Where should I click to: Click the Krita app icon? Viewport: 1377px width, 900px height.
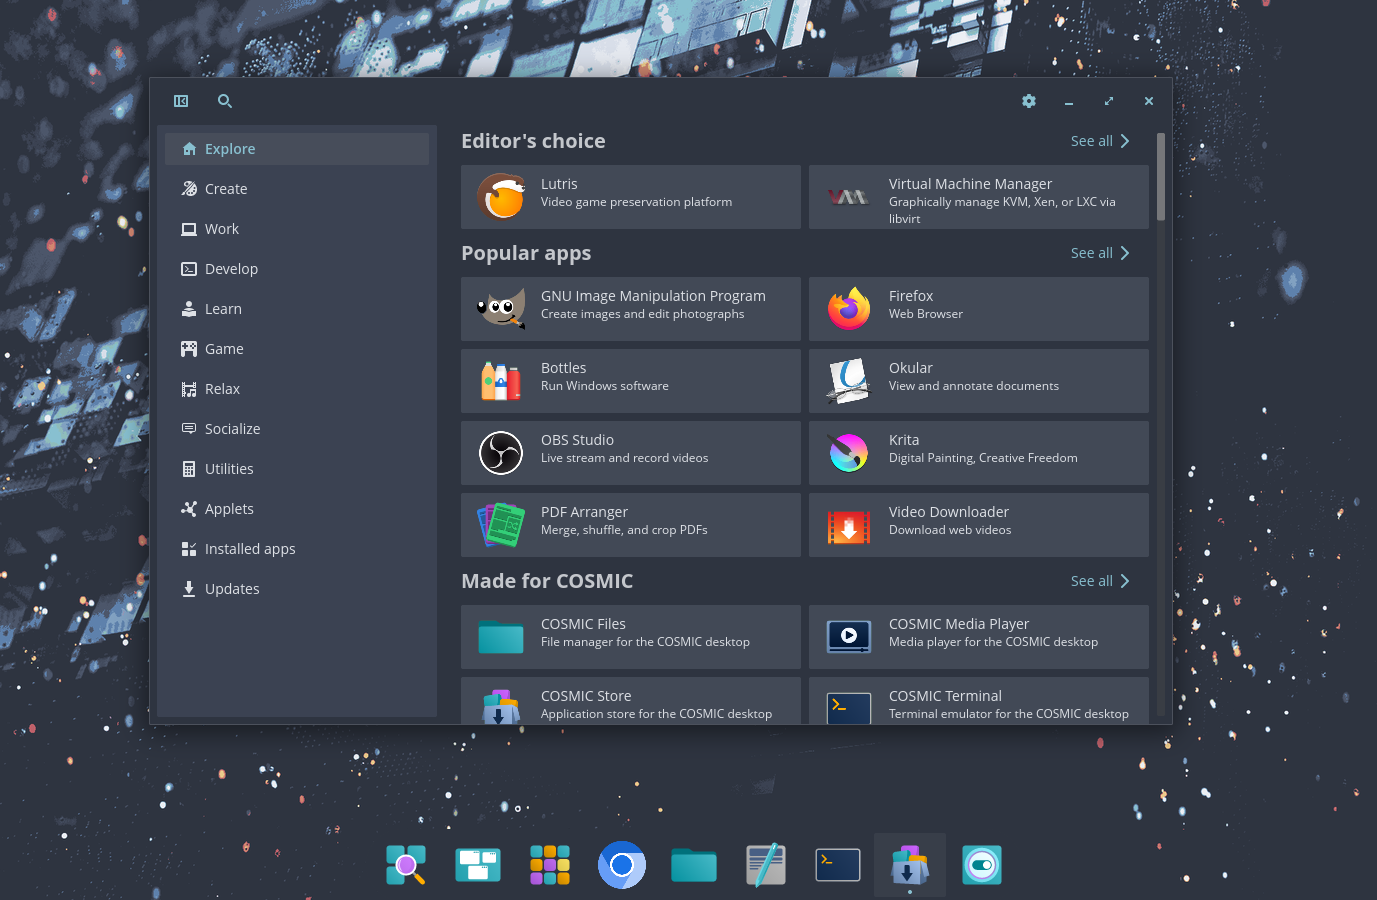[849, 453]
